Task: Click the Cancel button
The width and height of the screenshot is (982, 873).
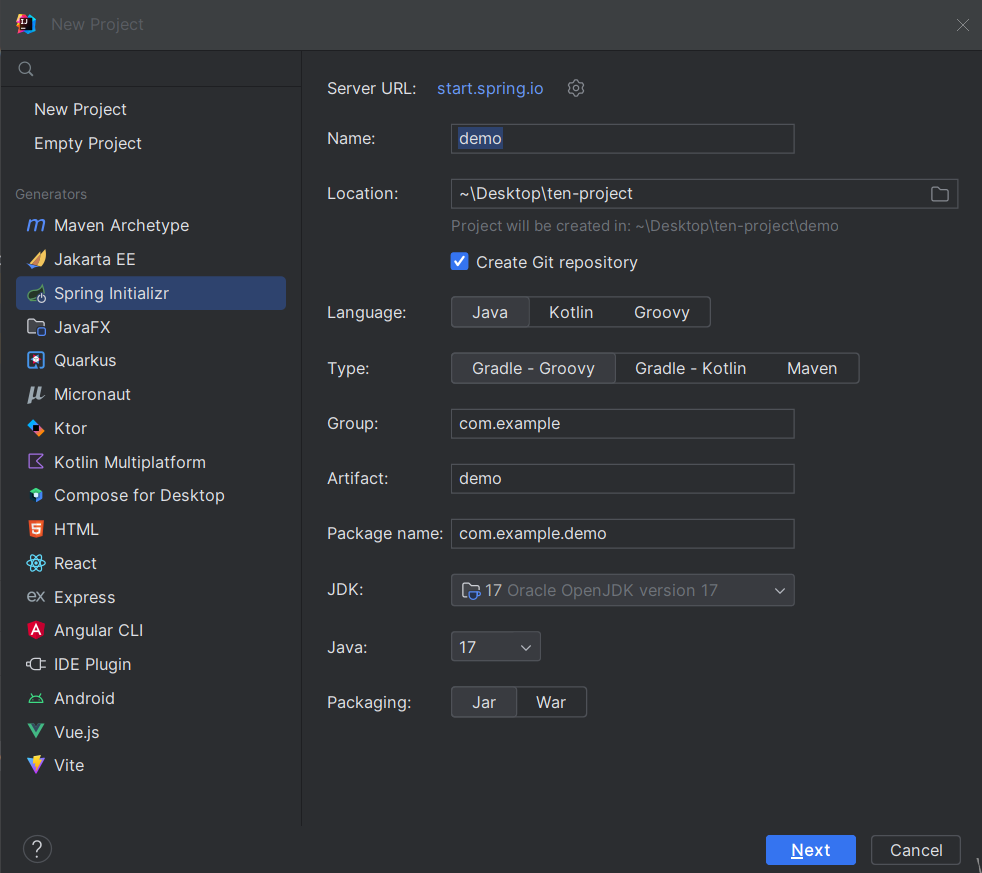Action: tap(916, 850)
